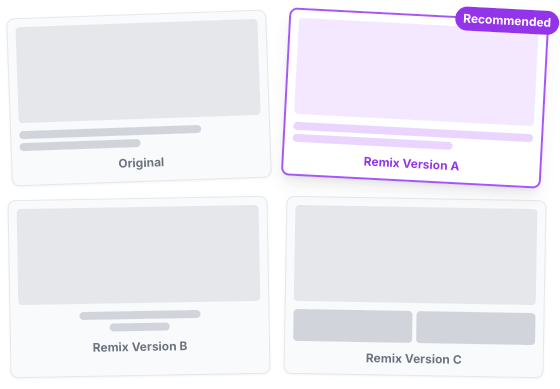The image size is (560, 389).
Task: Select the Remix Version C card
Action: [415, 287]
